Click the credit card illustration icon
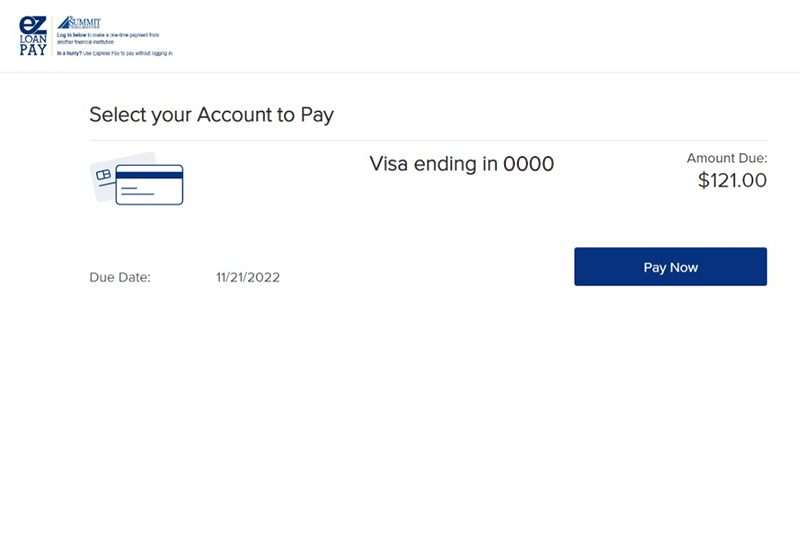The width and height of the screenshot is (800, 541). [136, 178]
